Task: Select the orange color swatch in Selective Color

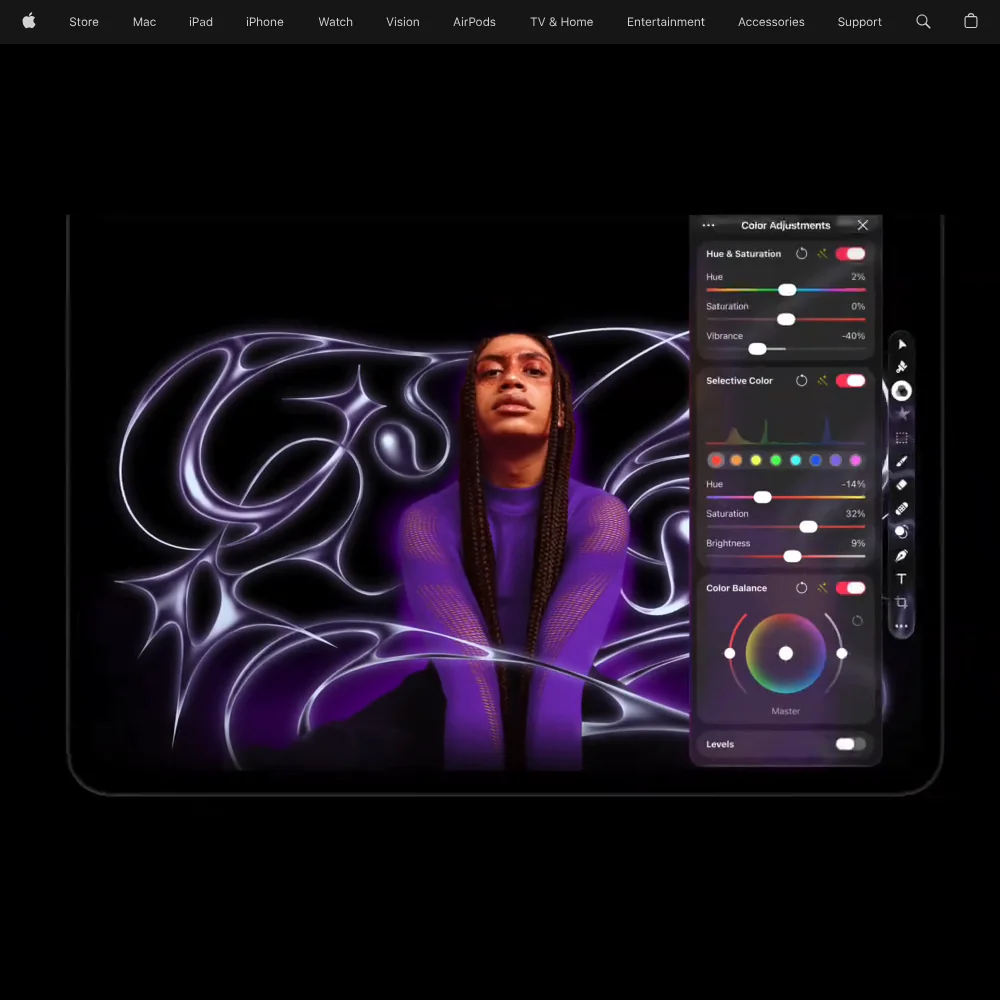Action: 736,460
